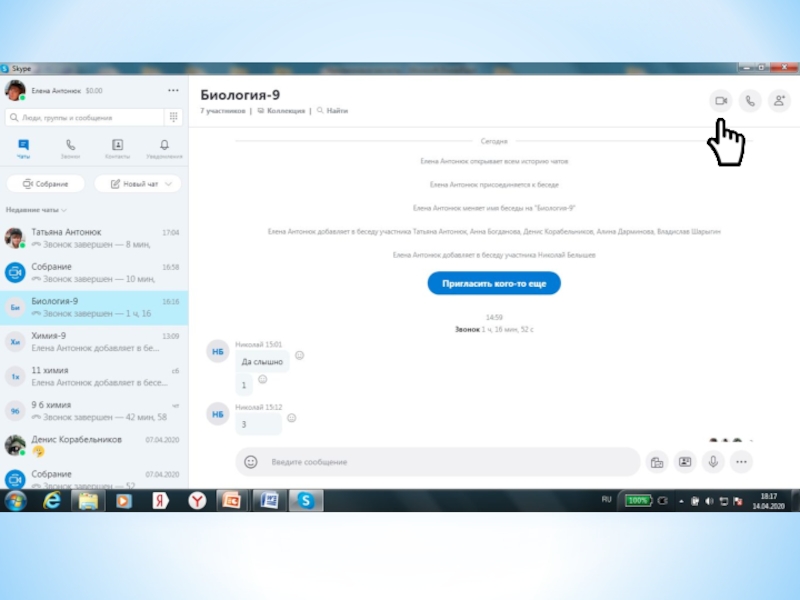
Task: Open Word from the taskbar
Action: tap(269, 501)
